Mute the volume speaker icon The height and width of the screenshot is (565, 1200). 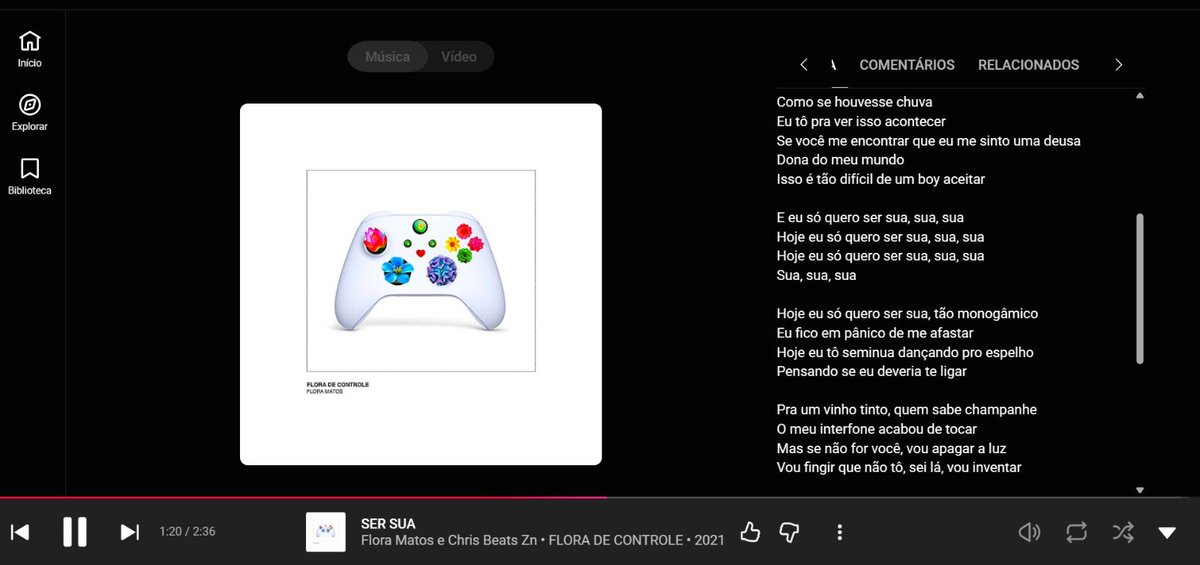click(1029, 532)
